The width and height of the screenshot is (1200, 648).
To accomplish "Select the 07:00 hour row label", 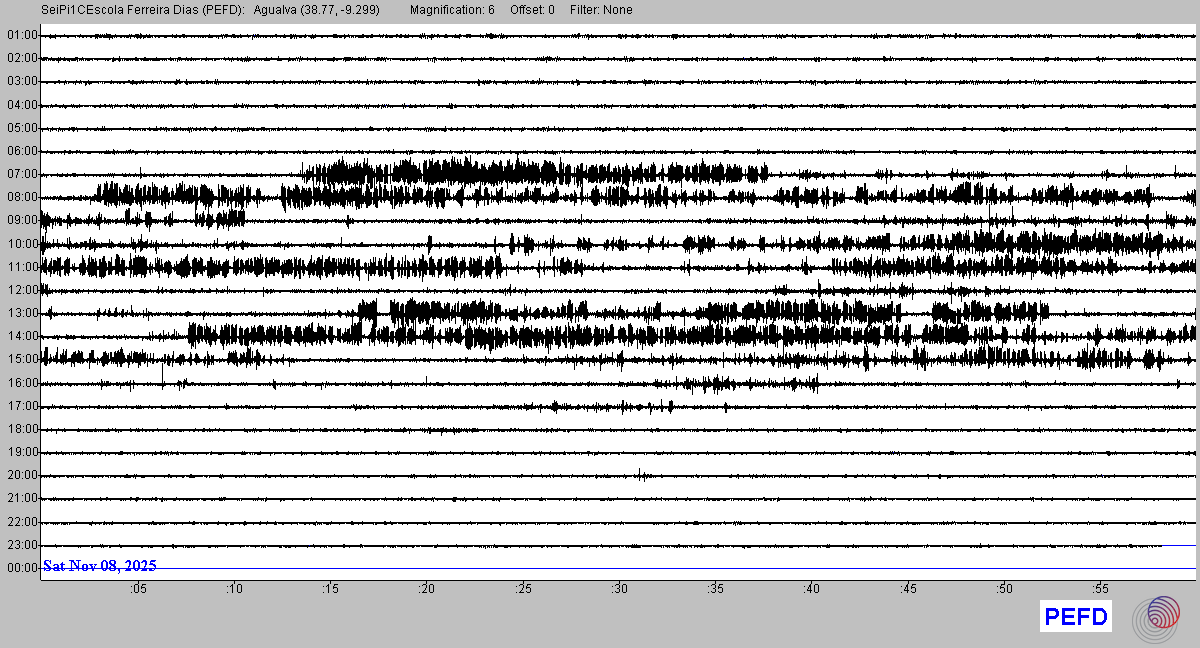I will 21,174.
